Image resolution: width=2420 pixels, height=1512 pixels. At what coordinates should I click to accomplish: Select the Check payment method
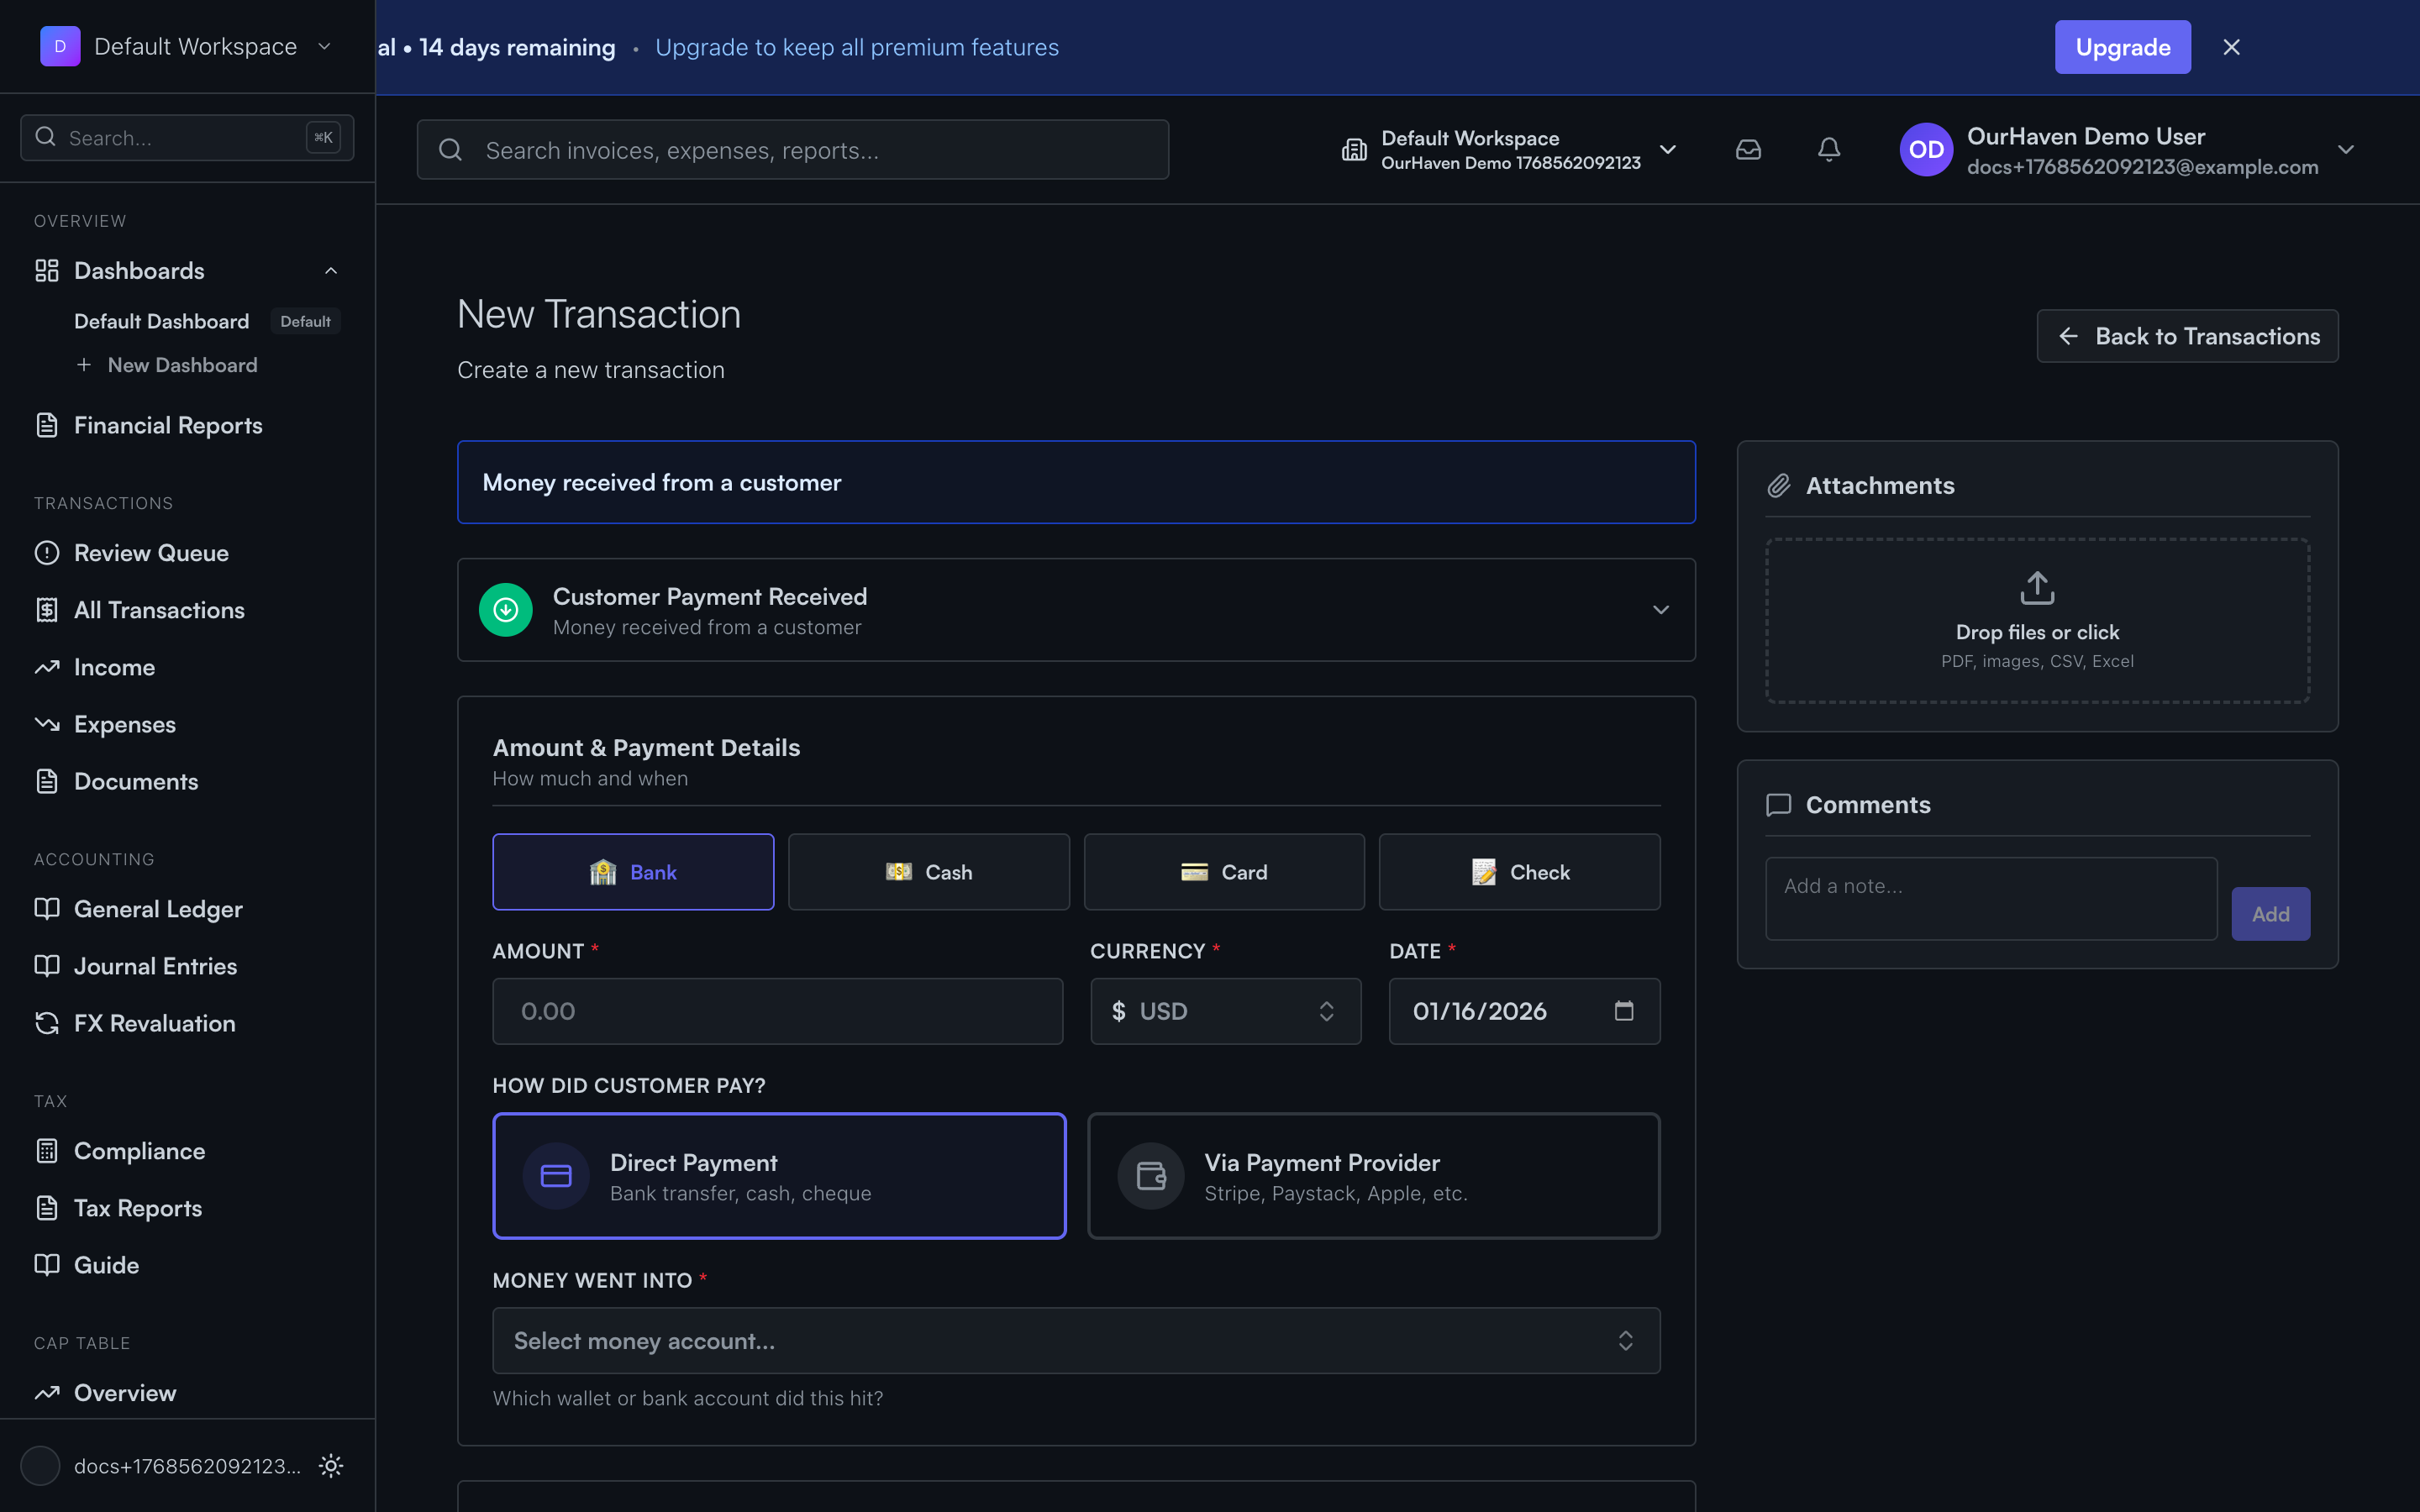[1518, 871]
